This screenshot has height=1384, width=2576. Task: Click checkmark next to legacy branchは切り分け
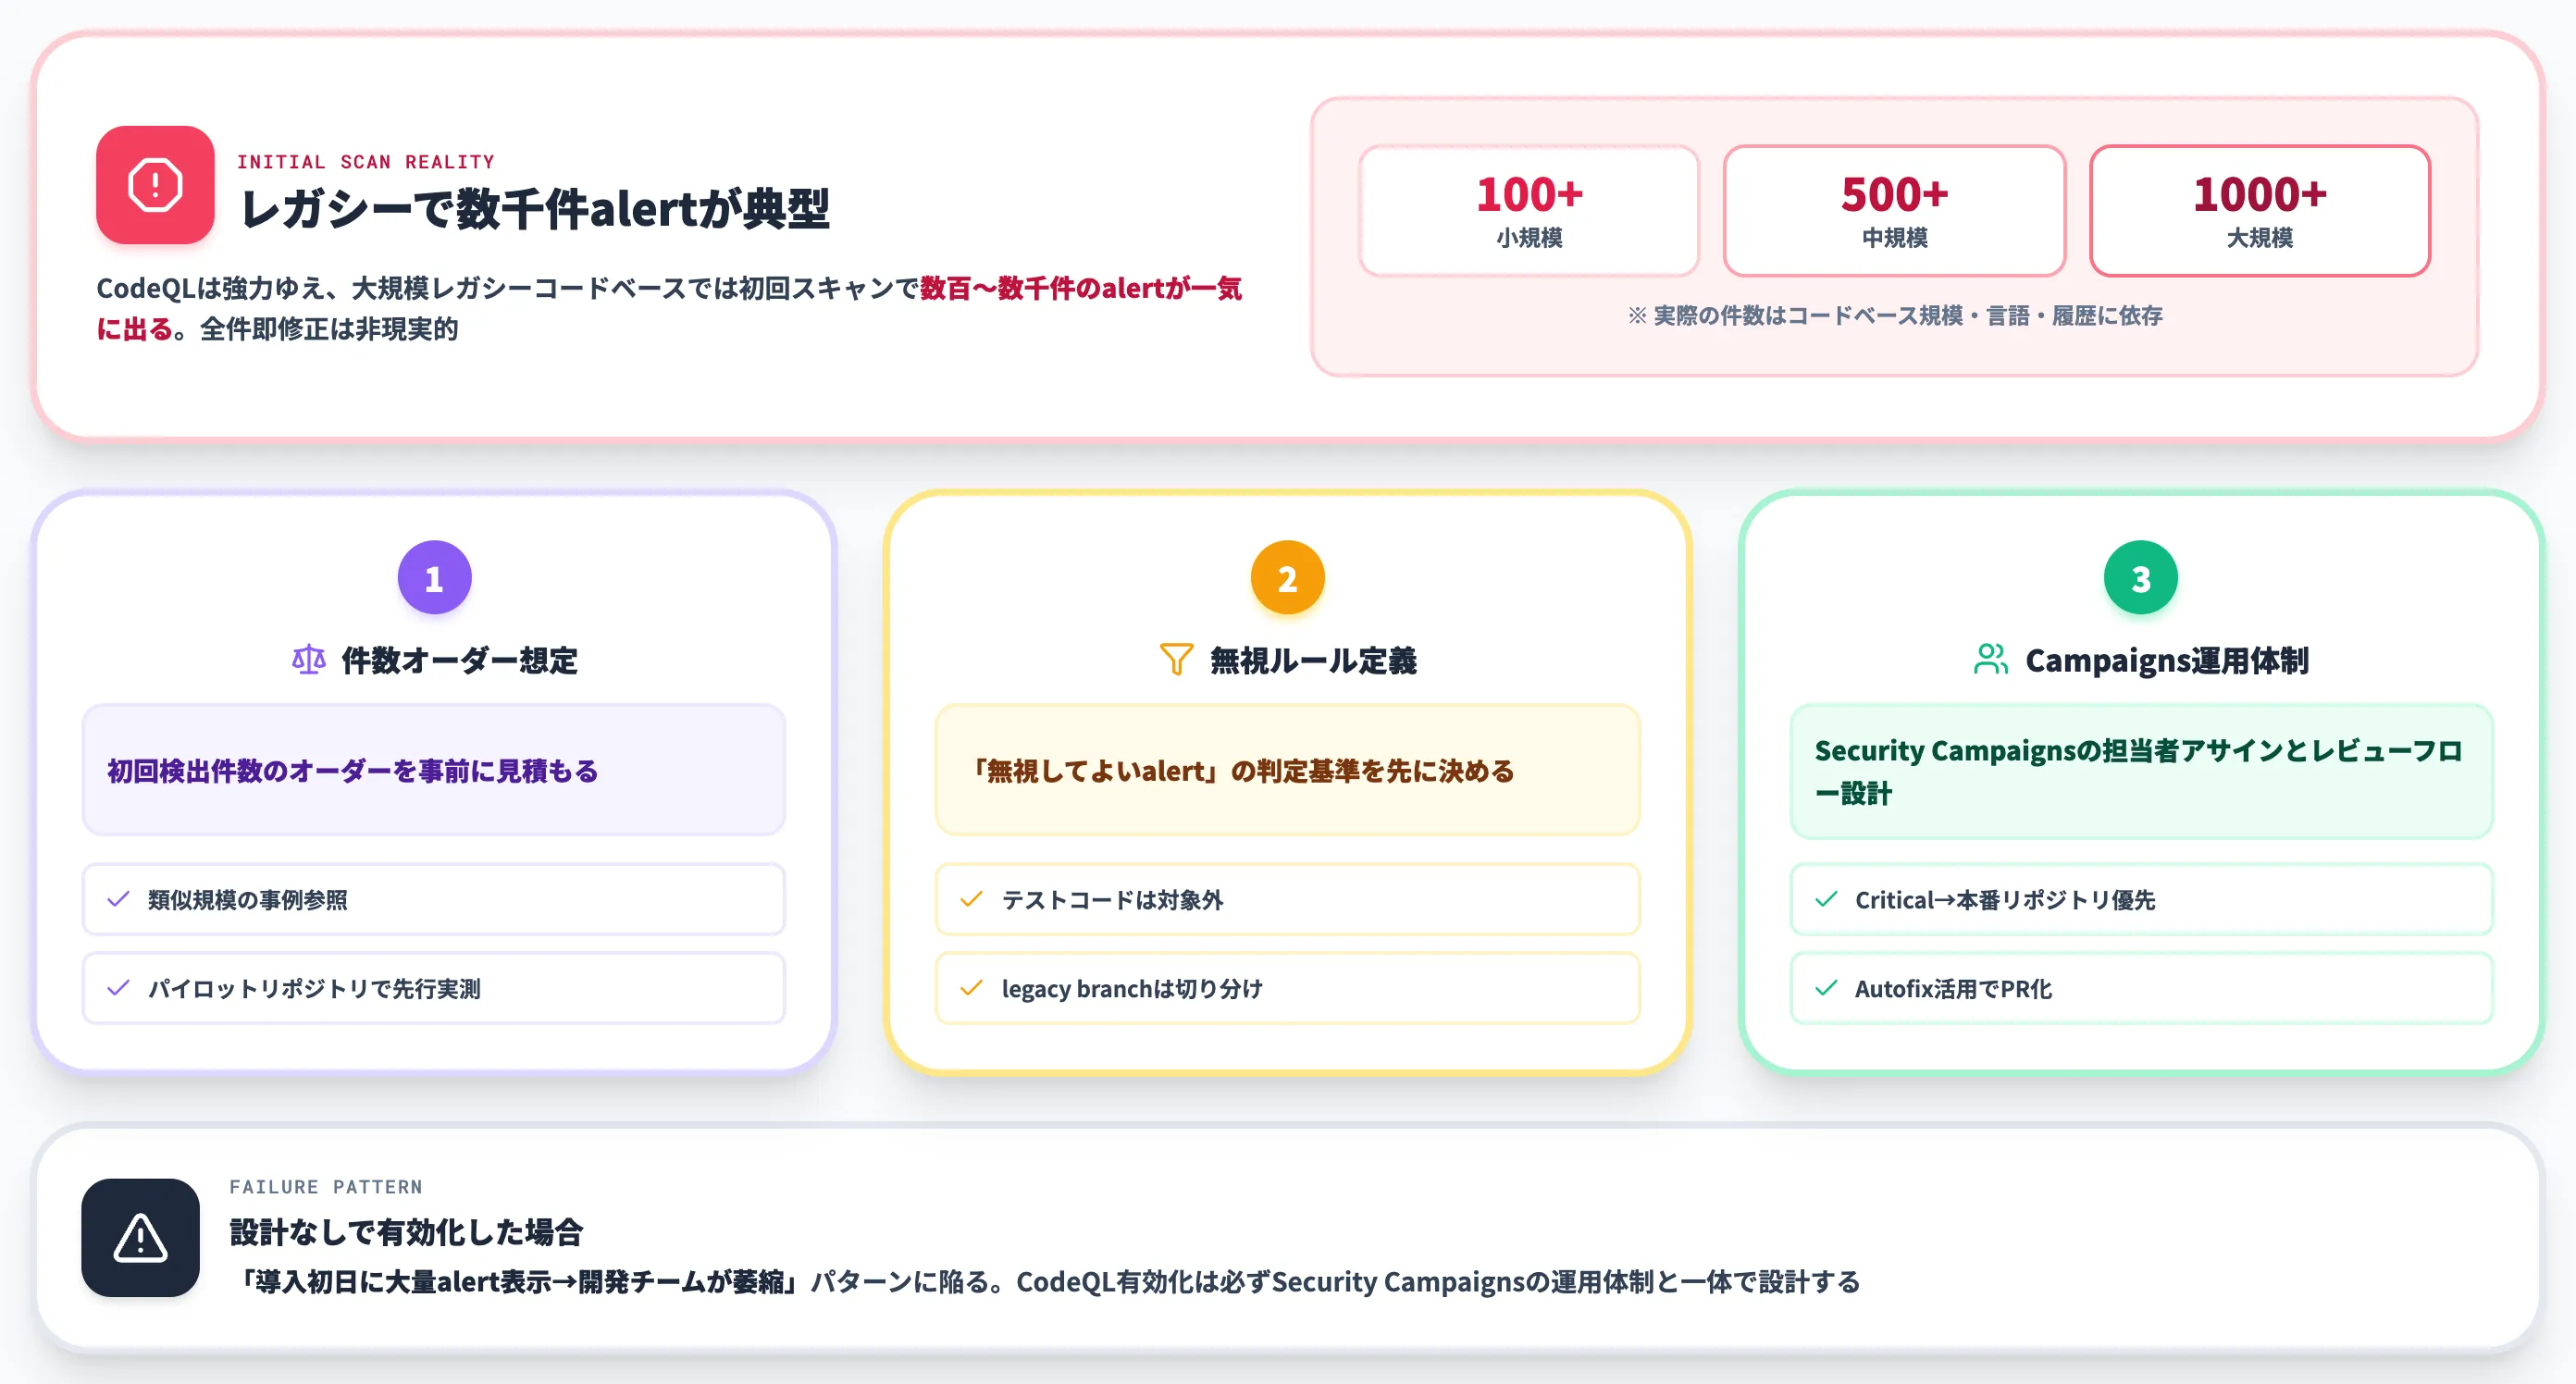click(x=971, y=988)
